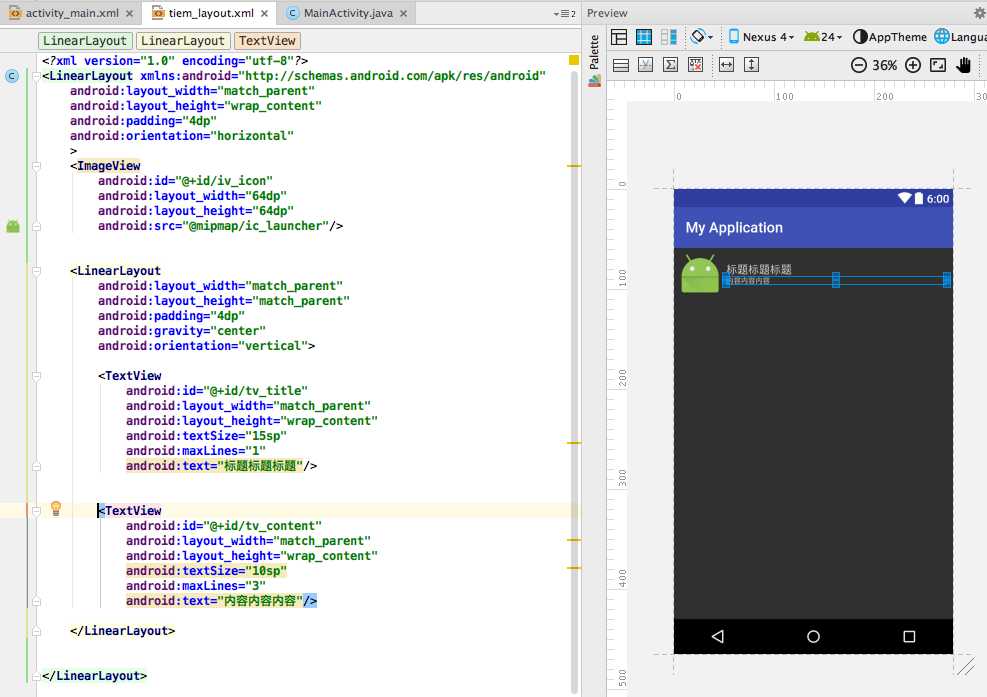987x697 pixels.
Task: Click the yellow inspection status indicator
Action: [574, 60]
